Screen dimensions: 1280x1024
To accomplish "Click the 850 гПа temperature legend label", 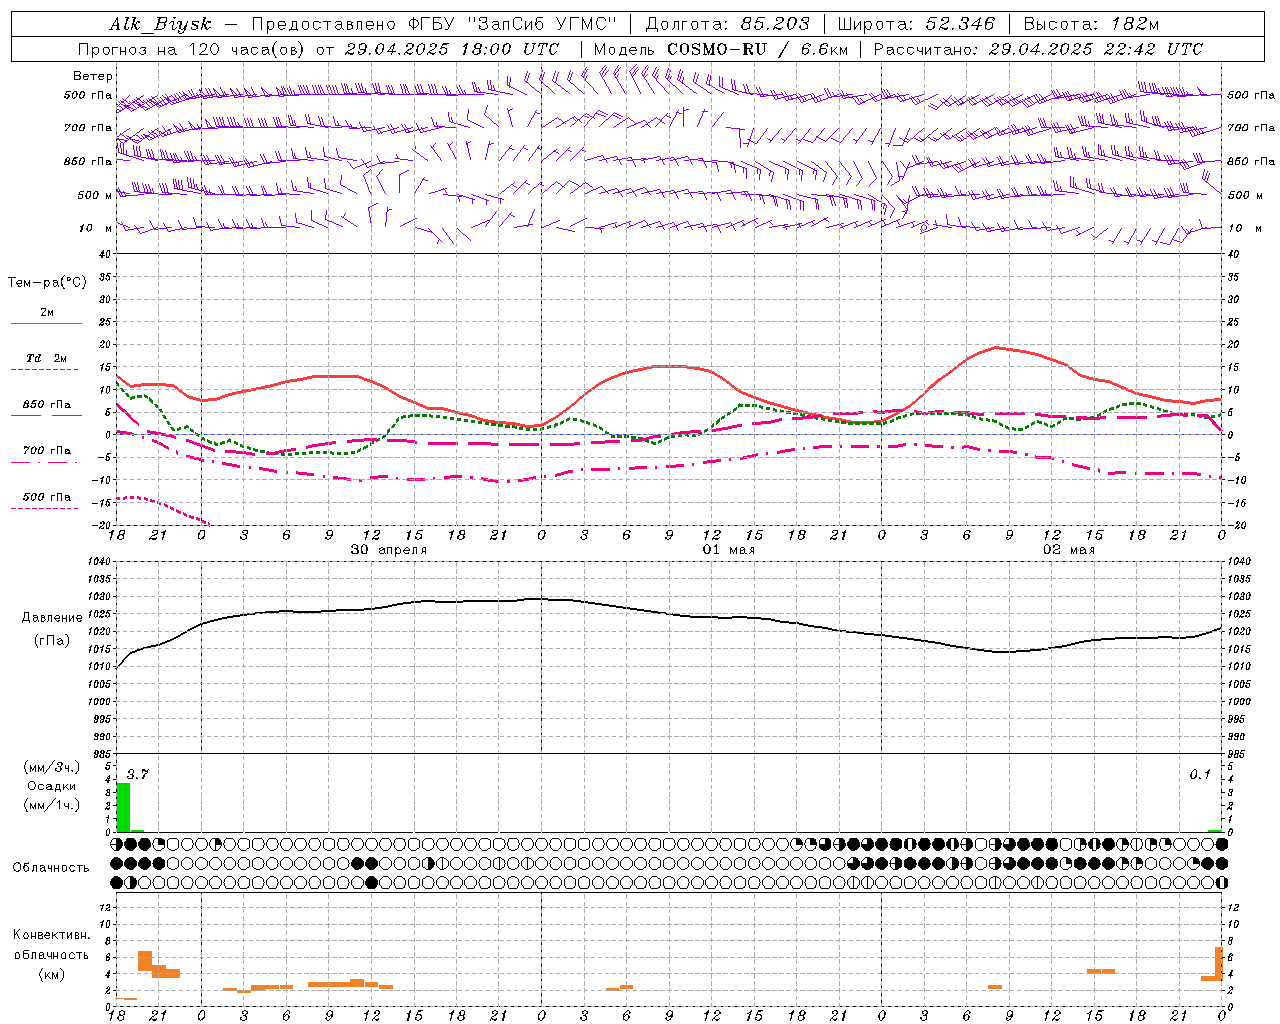I will pyautogui.click(x=47, y=405).
